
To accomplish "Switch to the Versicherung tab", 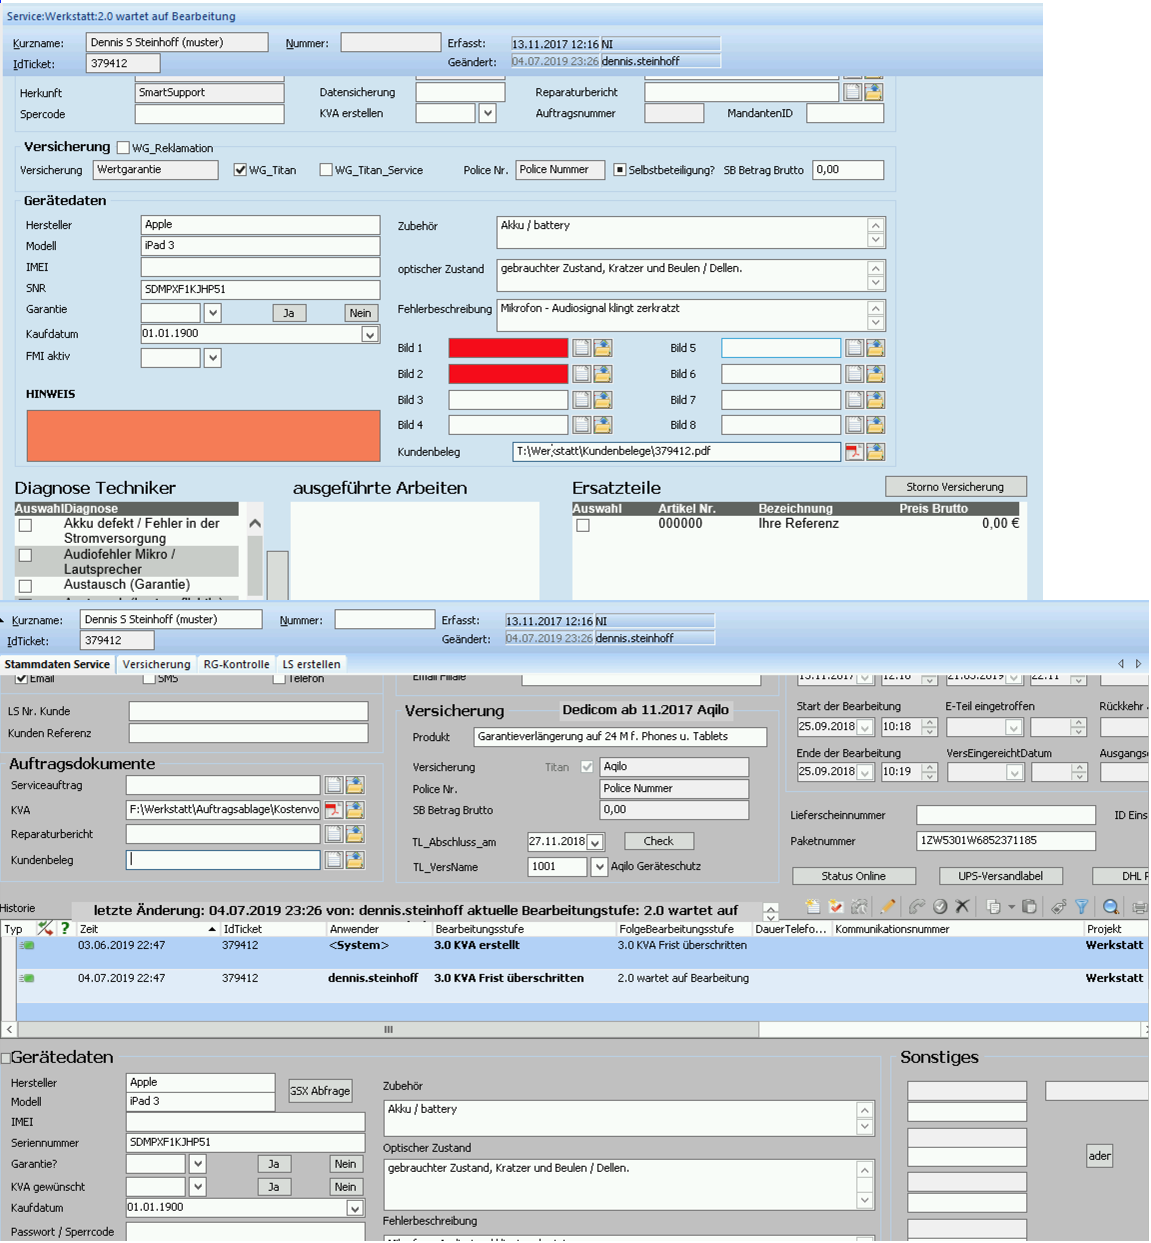I will [x=156, y=664].
